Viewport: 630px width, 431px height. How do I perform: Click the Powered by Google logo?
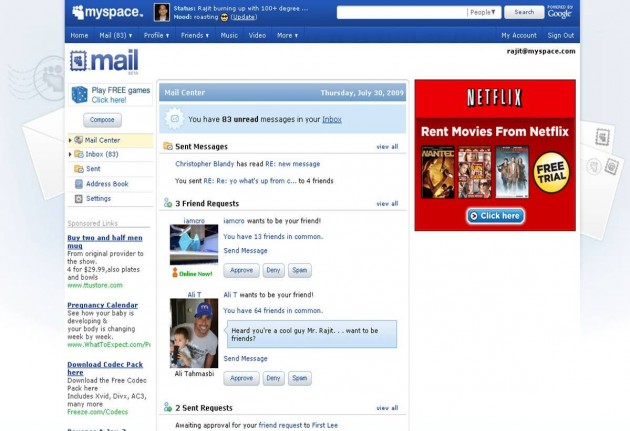point(560,12)
